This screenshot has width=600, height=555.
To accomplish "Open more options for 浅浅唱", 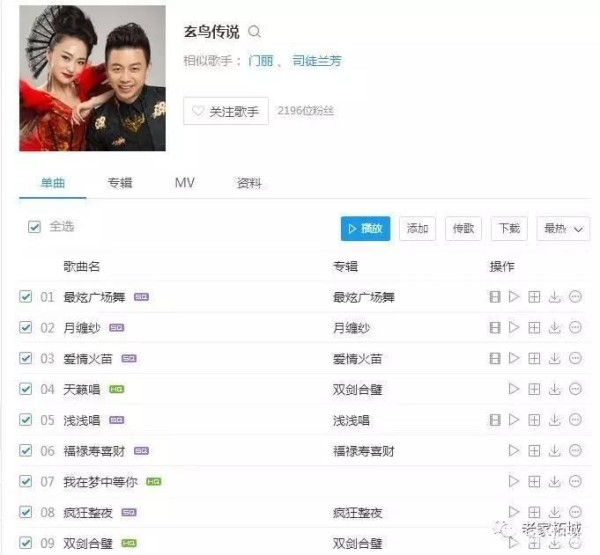I will point(575,420).
